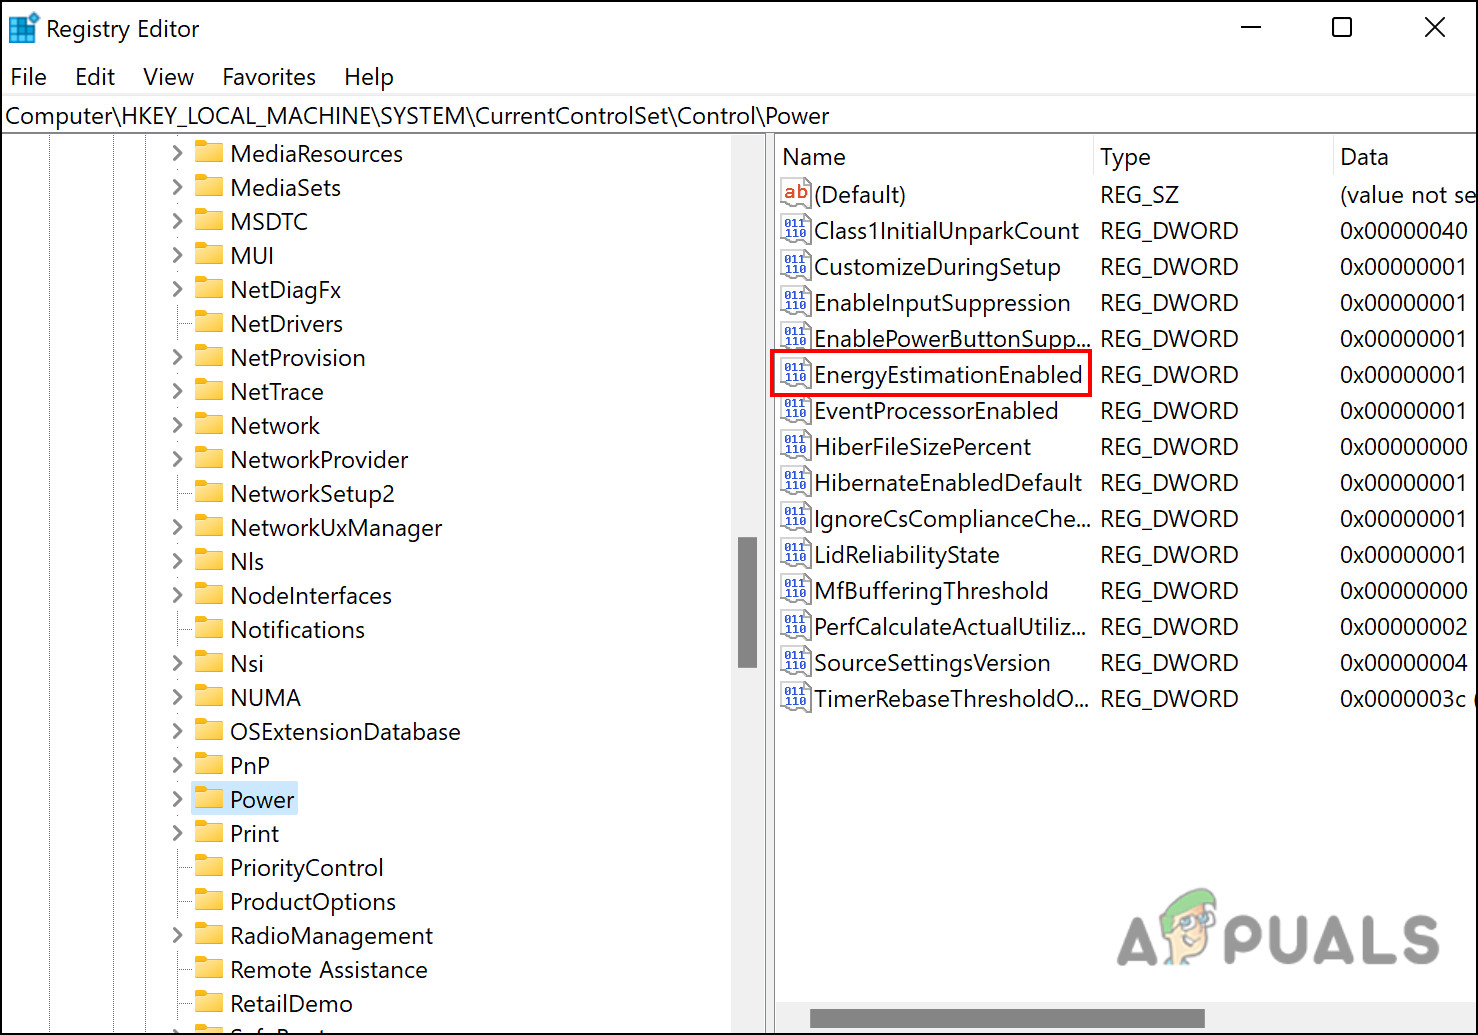Expand the RadioManagement key
The width and height of the screenshot is (1478, 1035).
(x=177, y=935)
